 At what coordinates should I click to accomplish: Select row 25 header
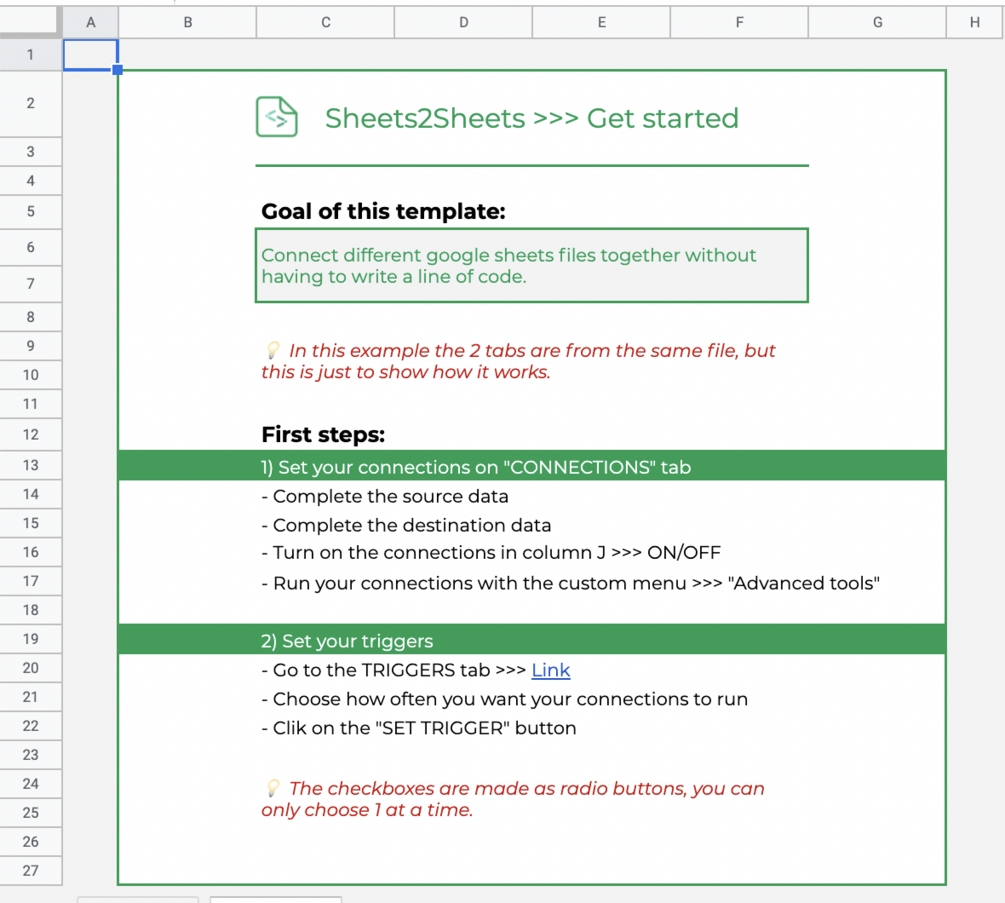tap(30, 813)
